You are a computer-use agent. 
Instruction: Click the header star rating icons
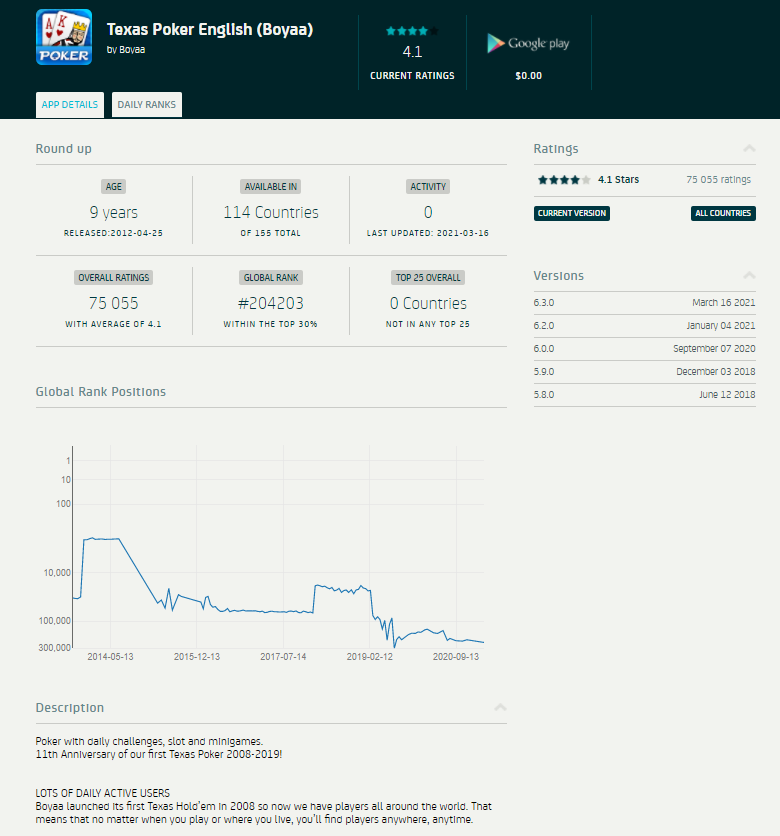click(412, 31)
